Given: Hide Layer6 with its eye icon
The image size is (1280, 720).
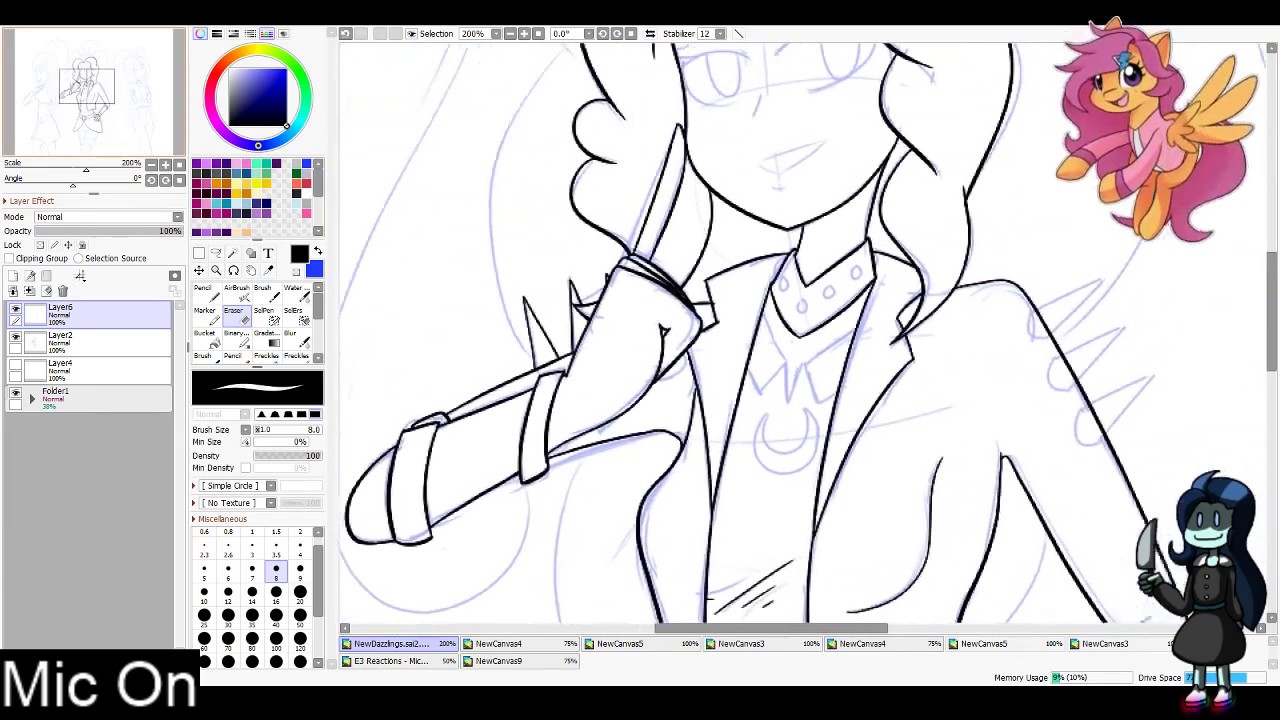Looking at the screenshot, I should click(15, 310).
